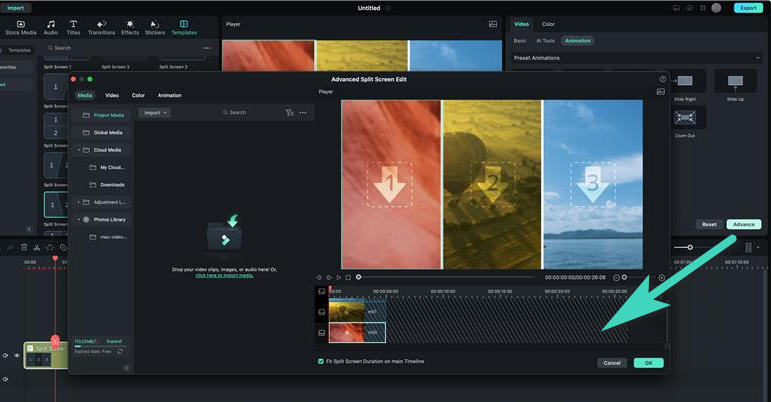The image size is (771, 402).
Task: Open the Stickers library
Action: point(154,28)
